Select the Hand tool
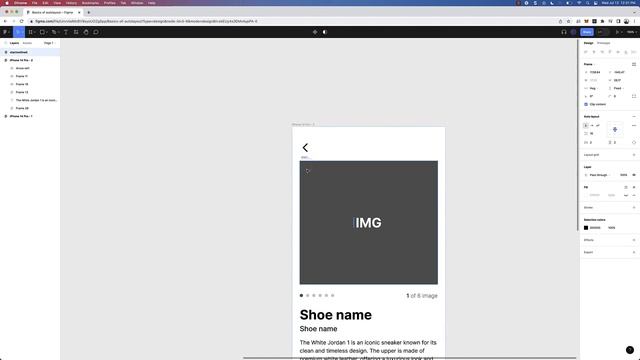640x360 pixels. pos(86,32)
